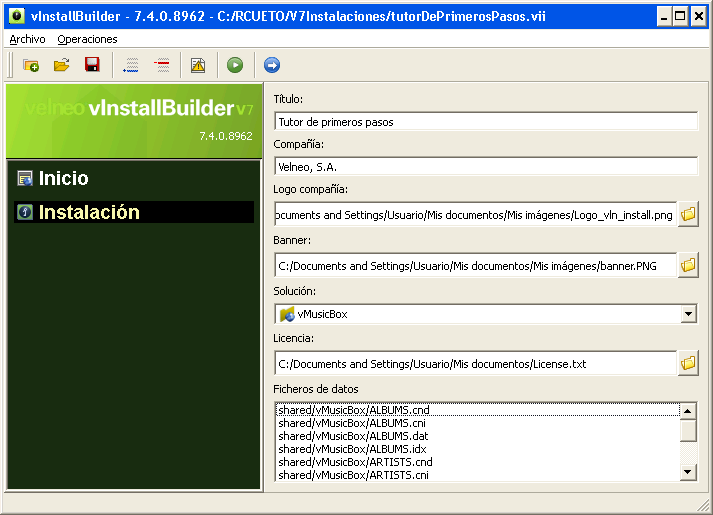Click the remove line toolbar icon
Screen dimensions: 713x515
pyautogui.click(x=162, y=65)
